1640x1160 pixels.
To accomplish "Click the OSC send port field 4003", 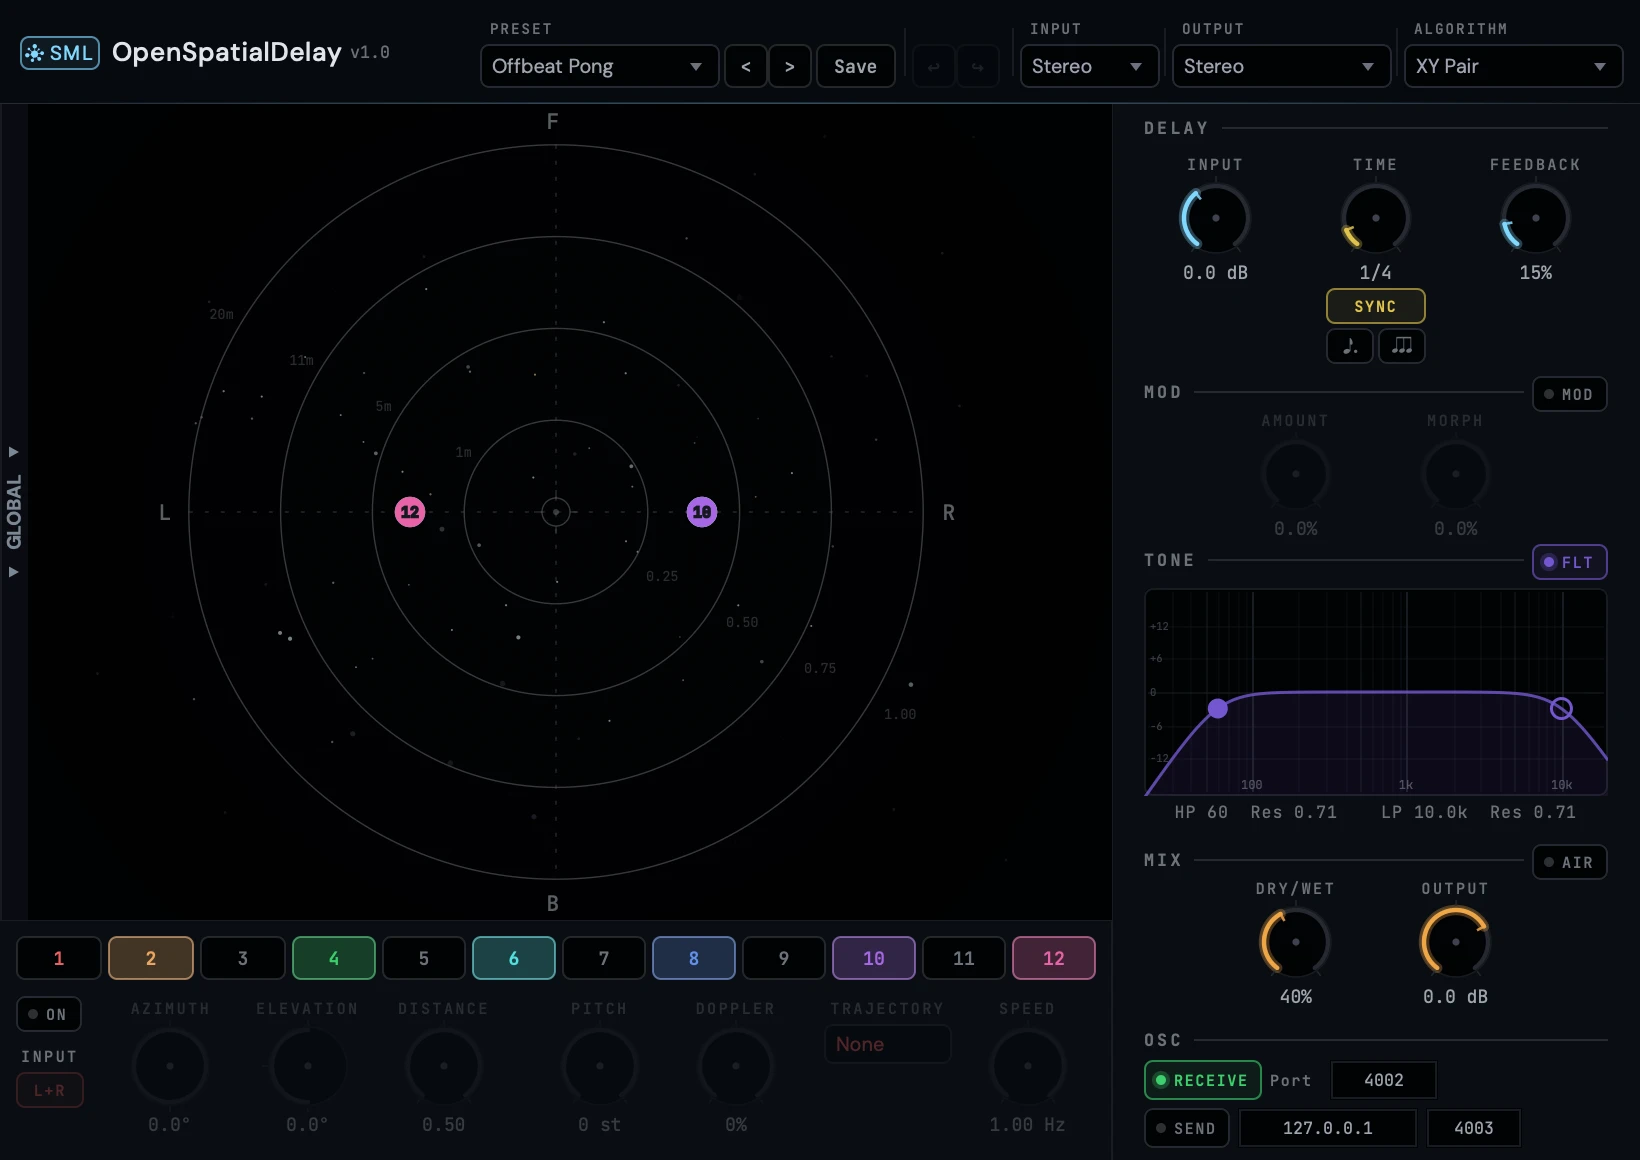I will click(1474, 1128).
